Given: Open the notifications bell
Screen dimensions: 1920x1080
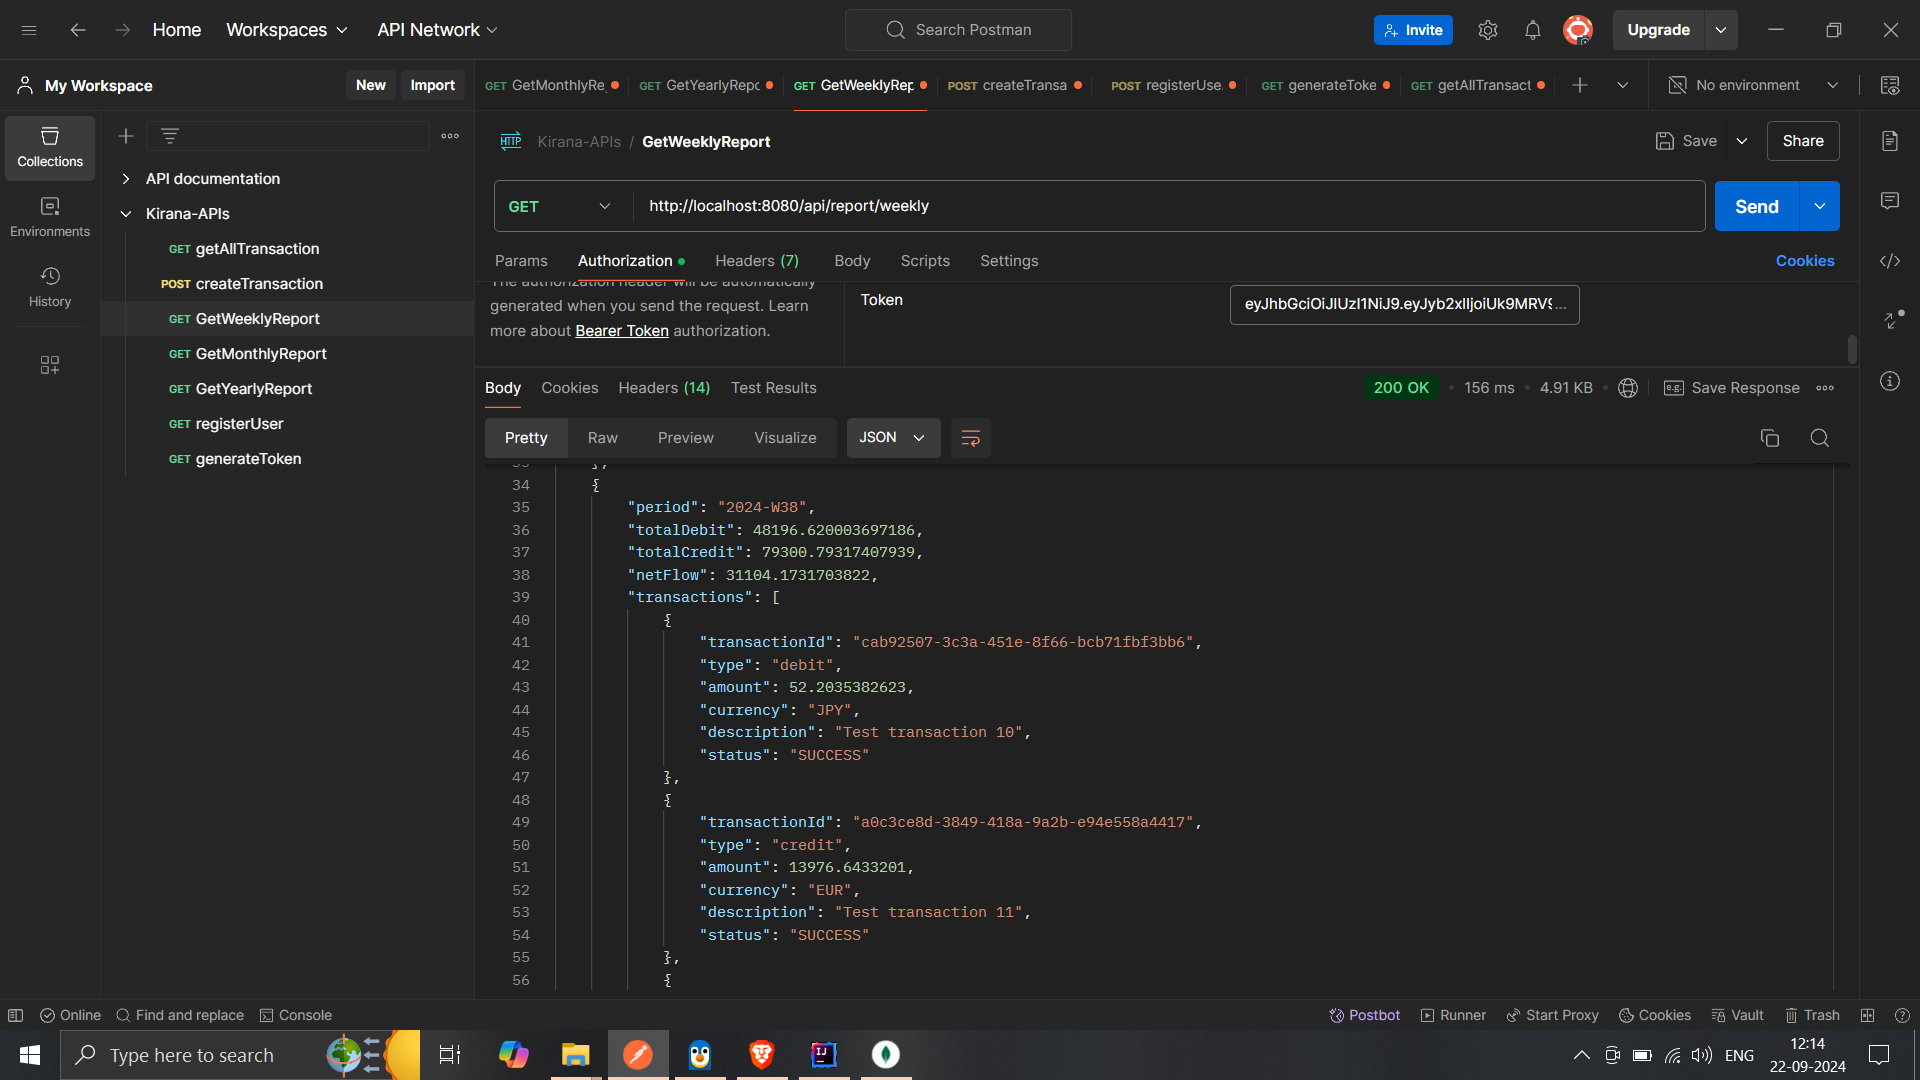Looking at the screenshot, I should click(x=1532, y=30).
